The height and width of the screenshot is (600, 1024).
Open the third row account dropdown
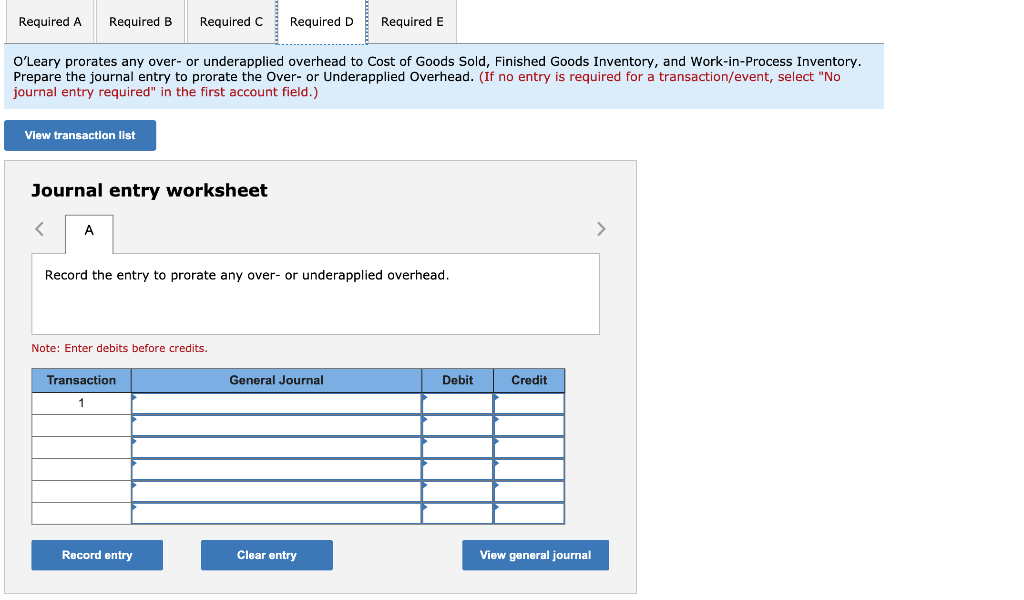[276, 446]
